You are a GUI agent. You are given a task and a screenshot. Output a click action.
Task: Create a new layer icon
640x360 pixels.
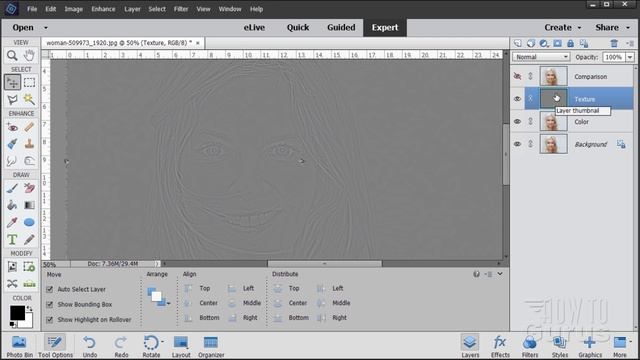coord(518,43)
